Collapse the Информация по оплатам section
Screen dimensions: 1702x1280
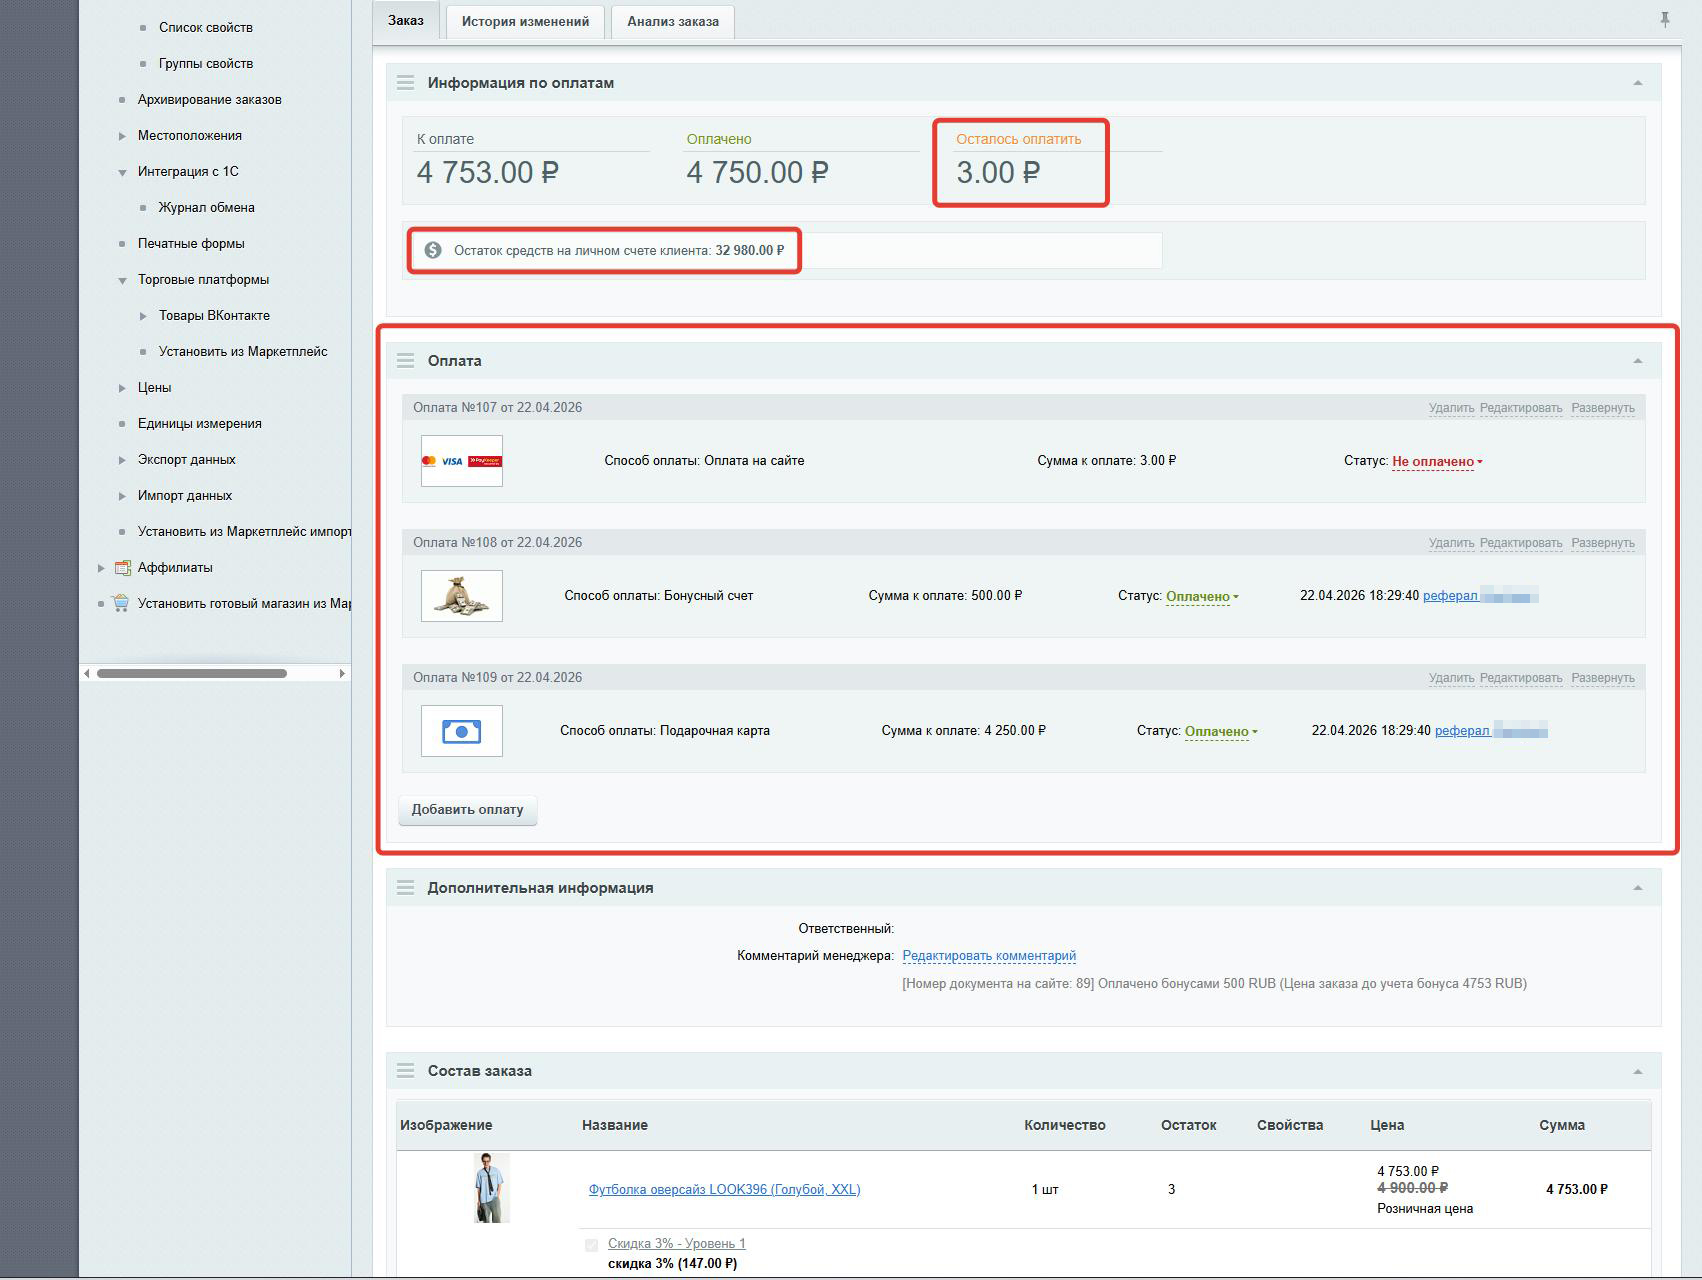pos(1638,83)
